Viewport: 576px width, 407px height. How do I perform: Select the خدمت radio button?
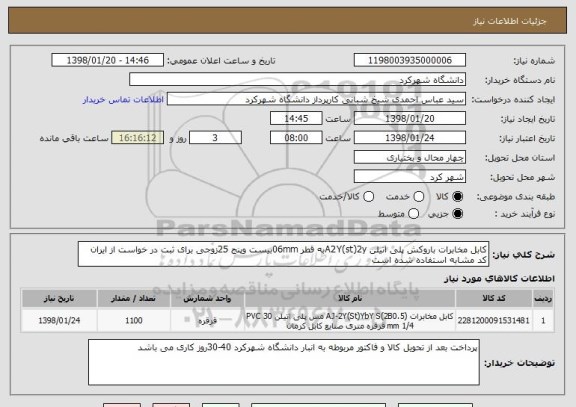pyautogui.click(x=418, y=197)
